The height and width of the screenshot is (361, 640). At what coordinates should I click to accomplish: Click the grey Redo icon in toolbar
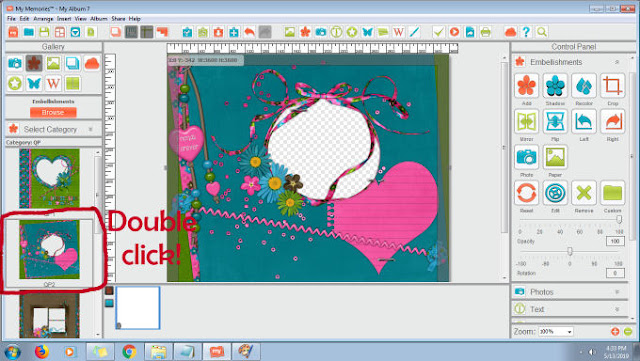pyautogui.click(x=265, y=32)
